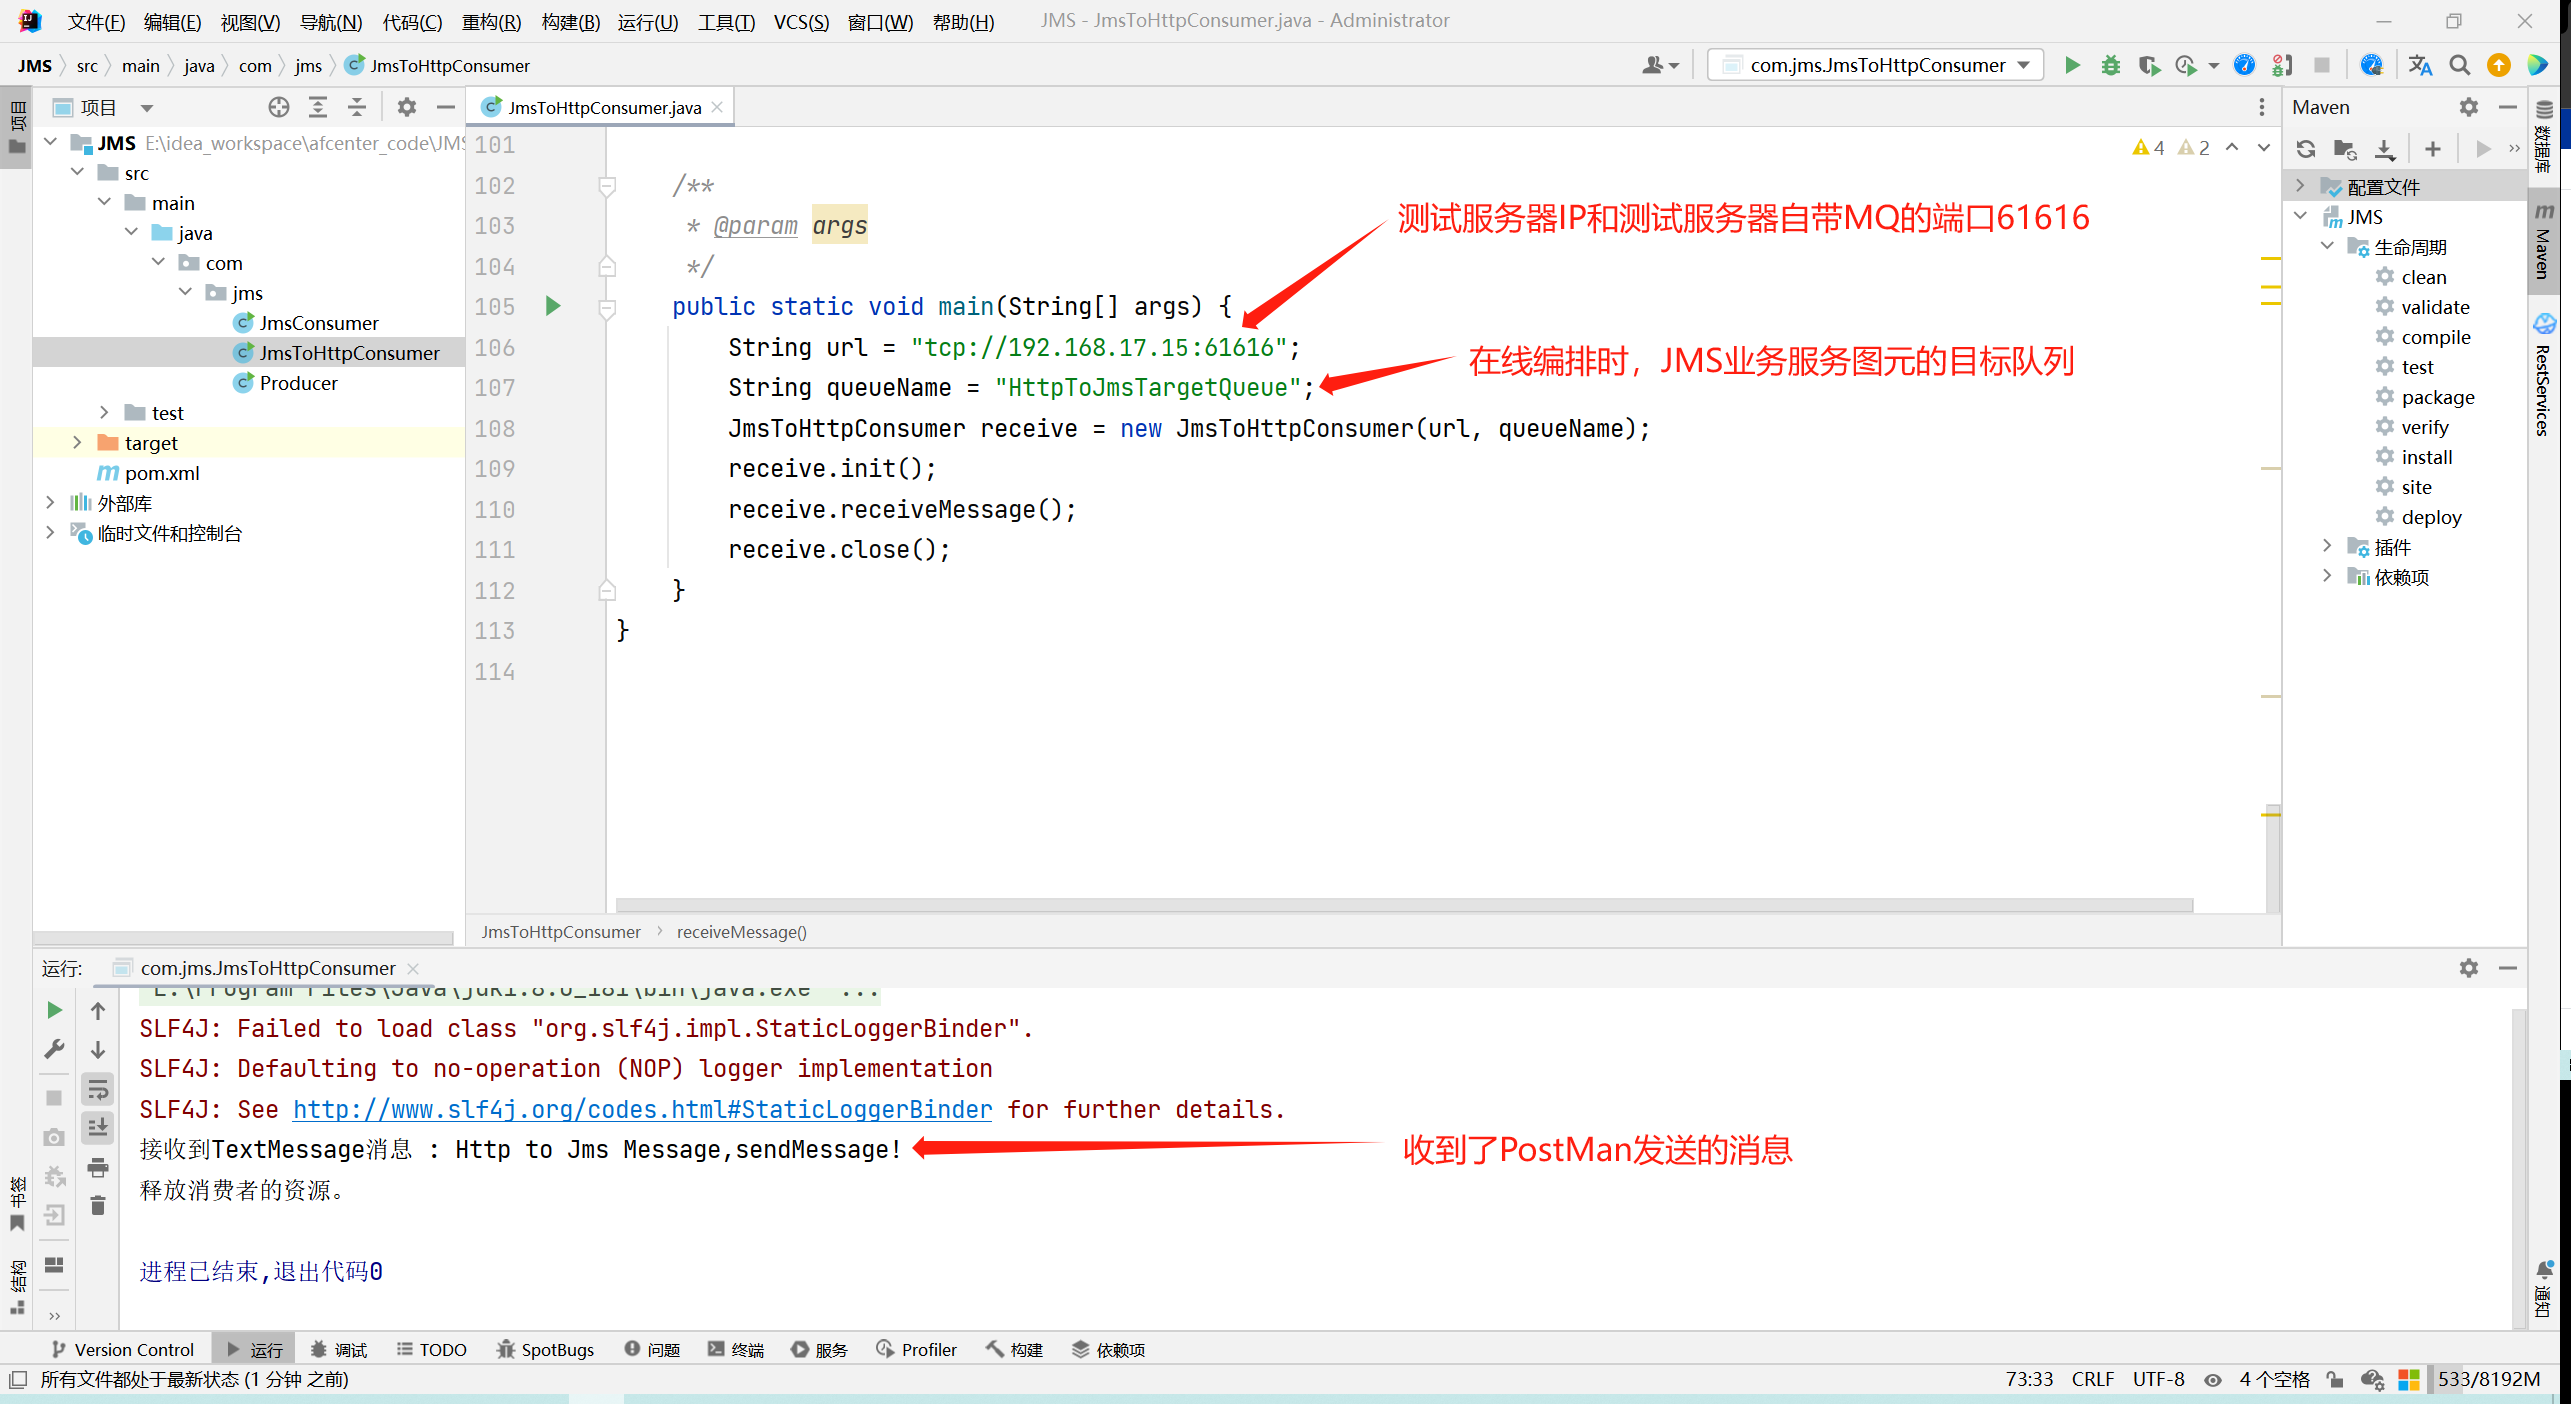Image resolution: width=2571 pixels, height=1404 pixels.
Task: Reload all Maven projects icon
Action: (2306, 149)
